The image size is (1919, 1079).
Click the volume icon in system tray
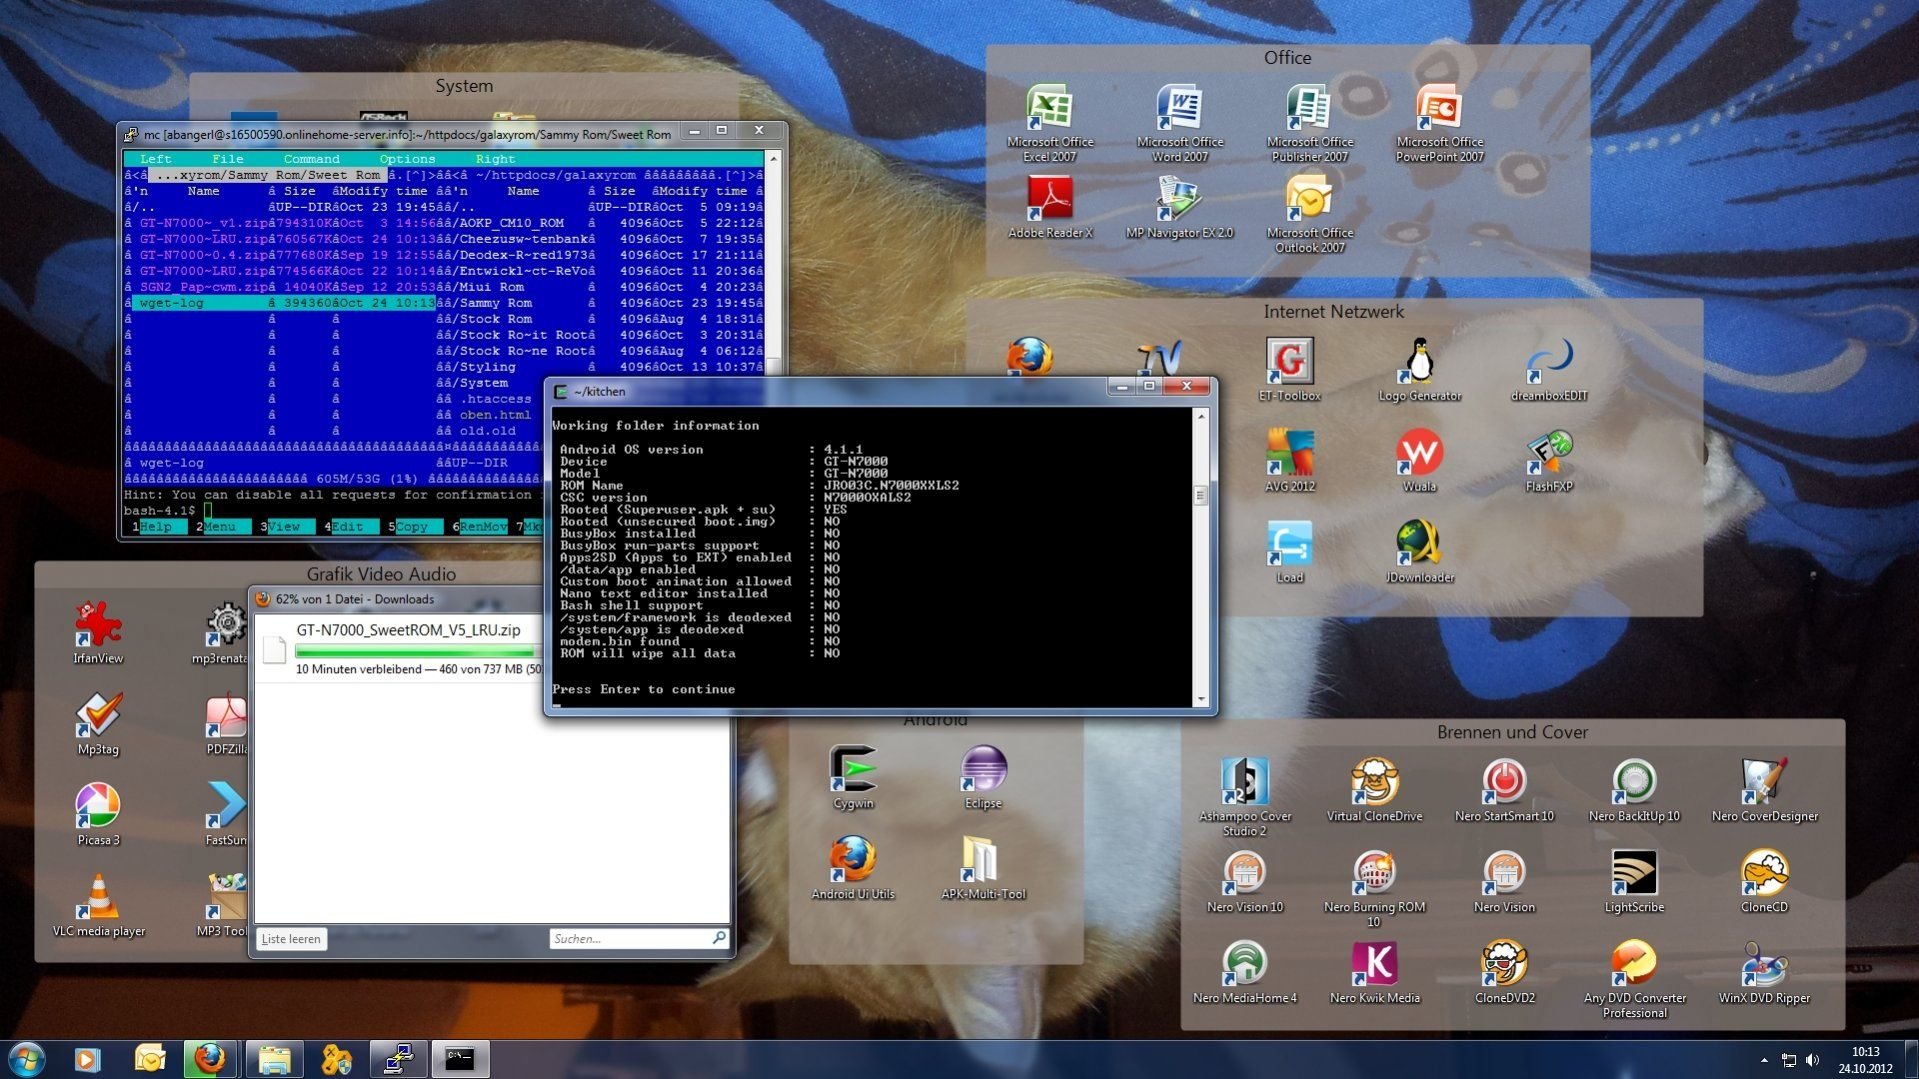1813,1060
